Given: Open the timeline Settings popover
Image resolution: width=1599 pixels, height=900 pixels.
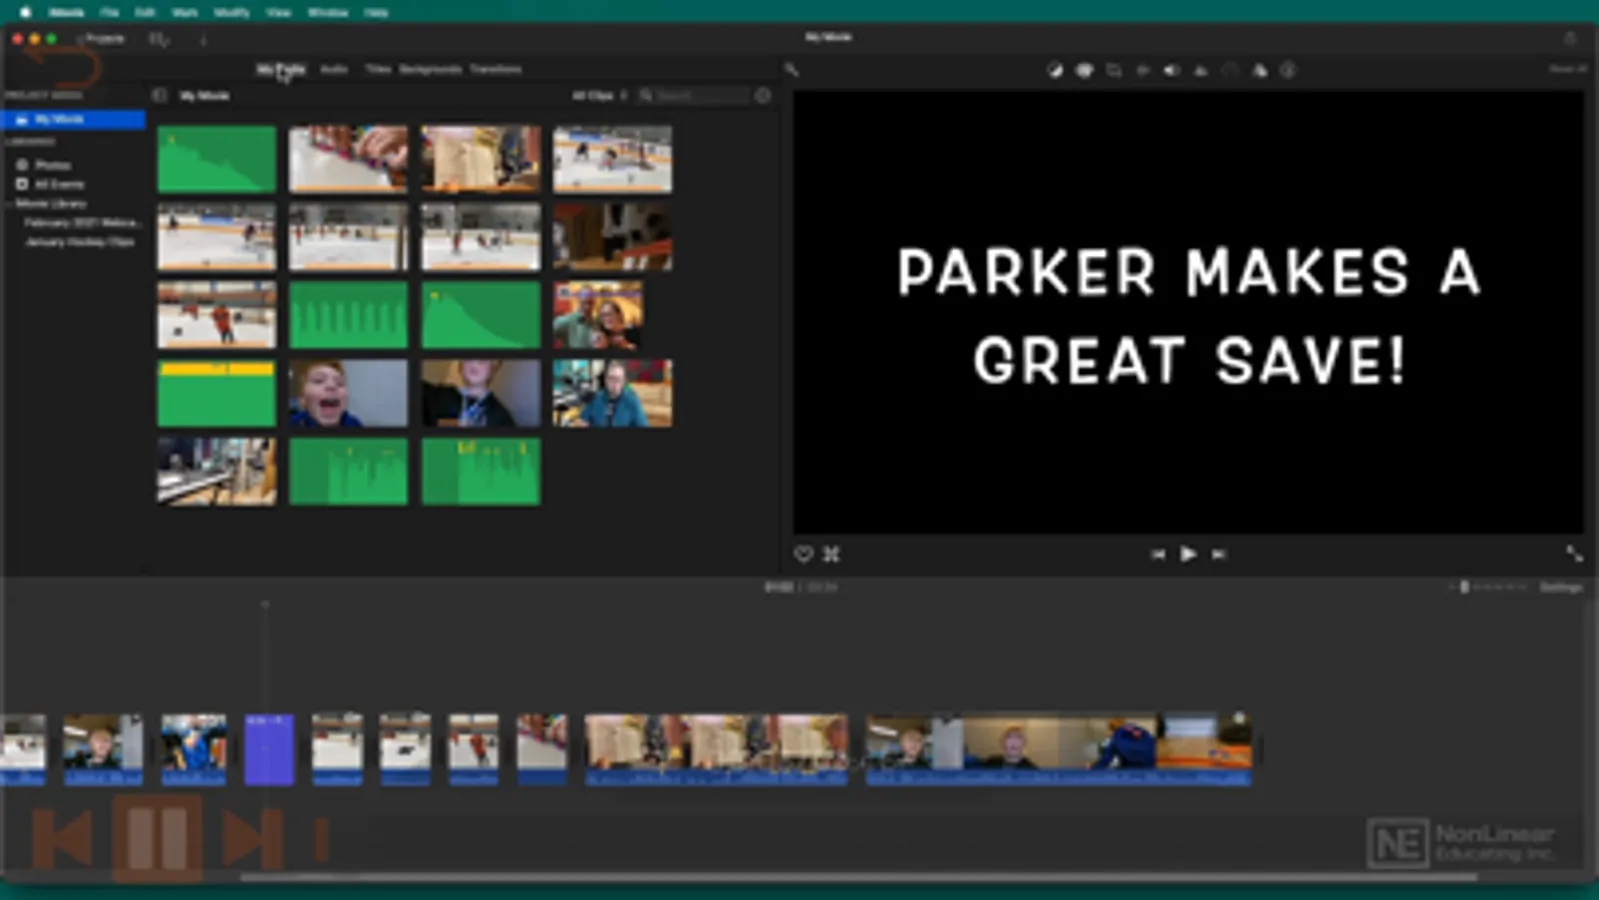Looking at the screenshot, I should (x=1560, y=587).
